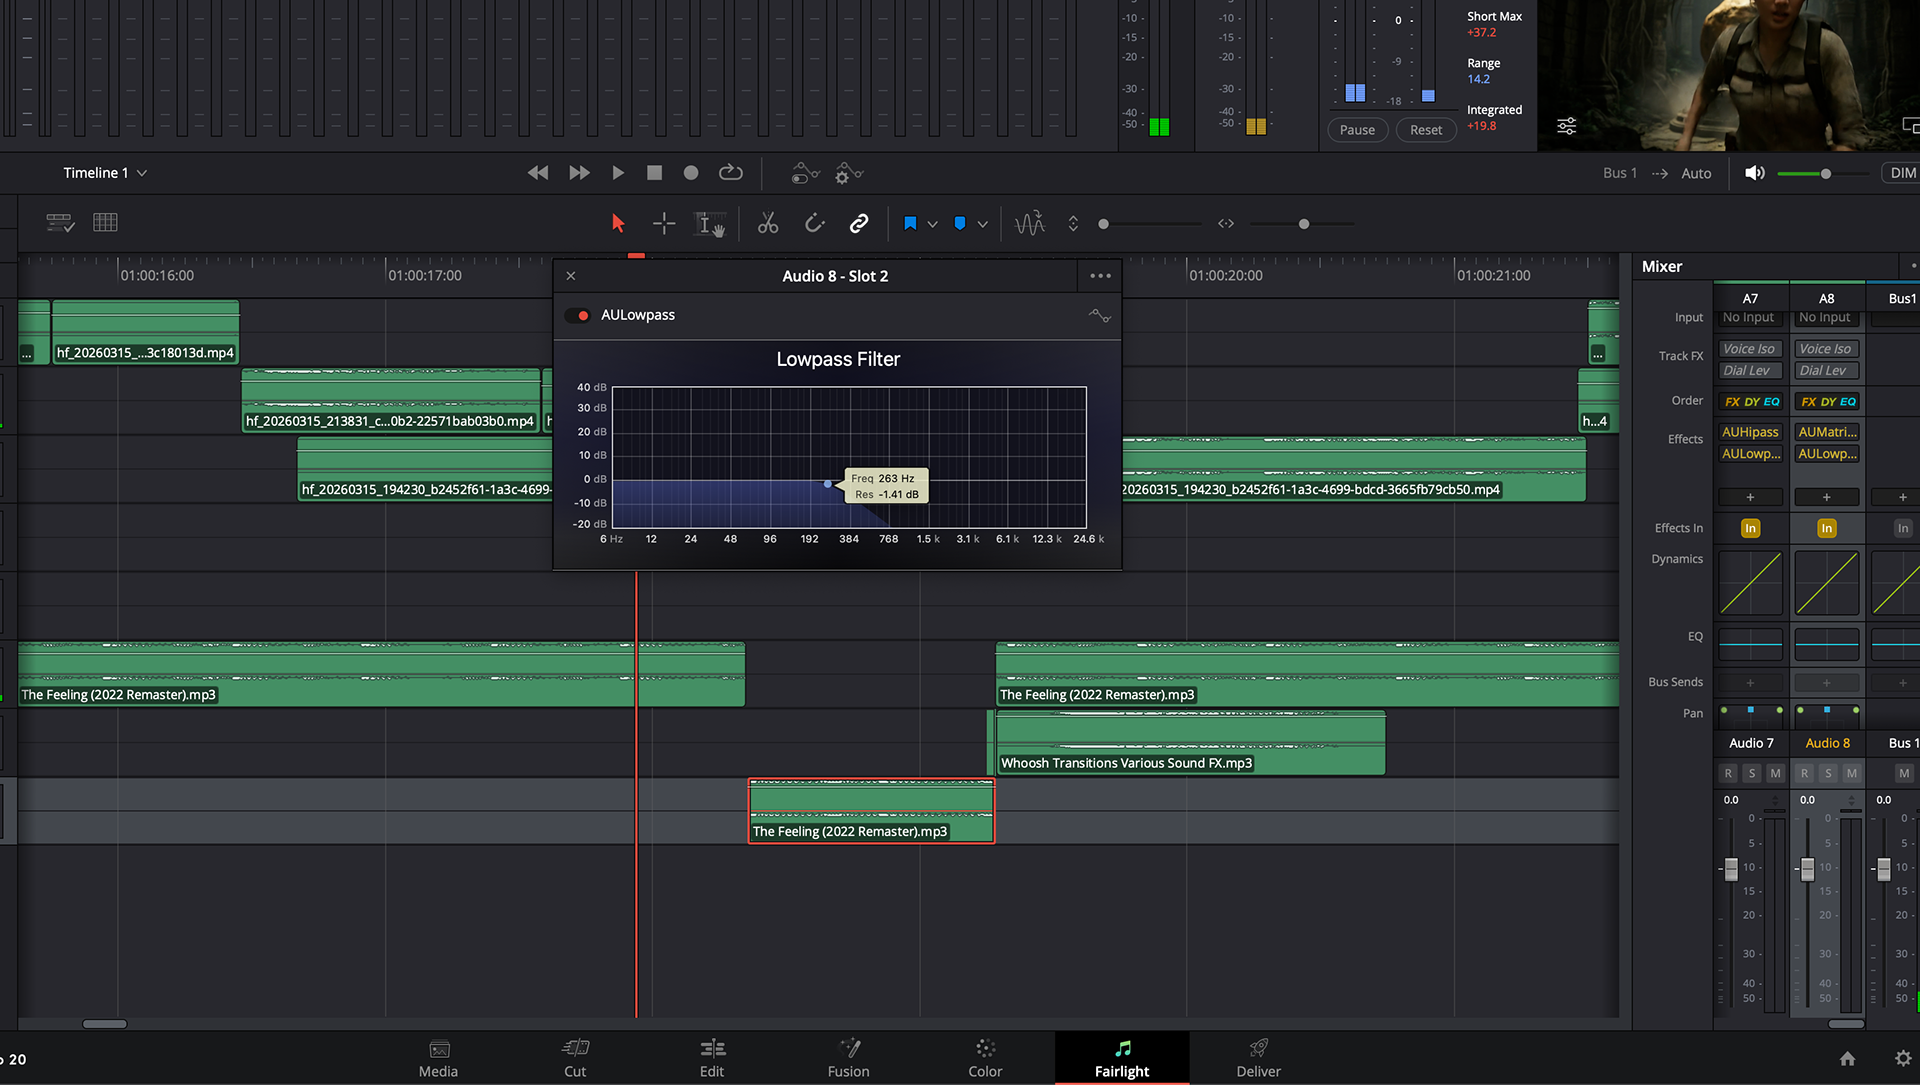The image size is (1920, 1085).
Task: Toggle Effects In button for A7
Action: tap(1750, 528)
